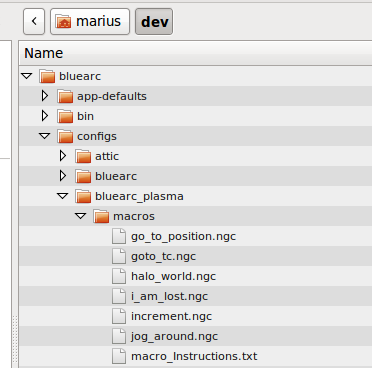Select the attic folder name

point(107,156)
